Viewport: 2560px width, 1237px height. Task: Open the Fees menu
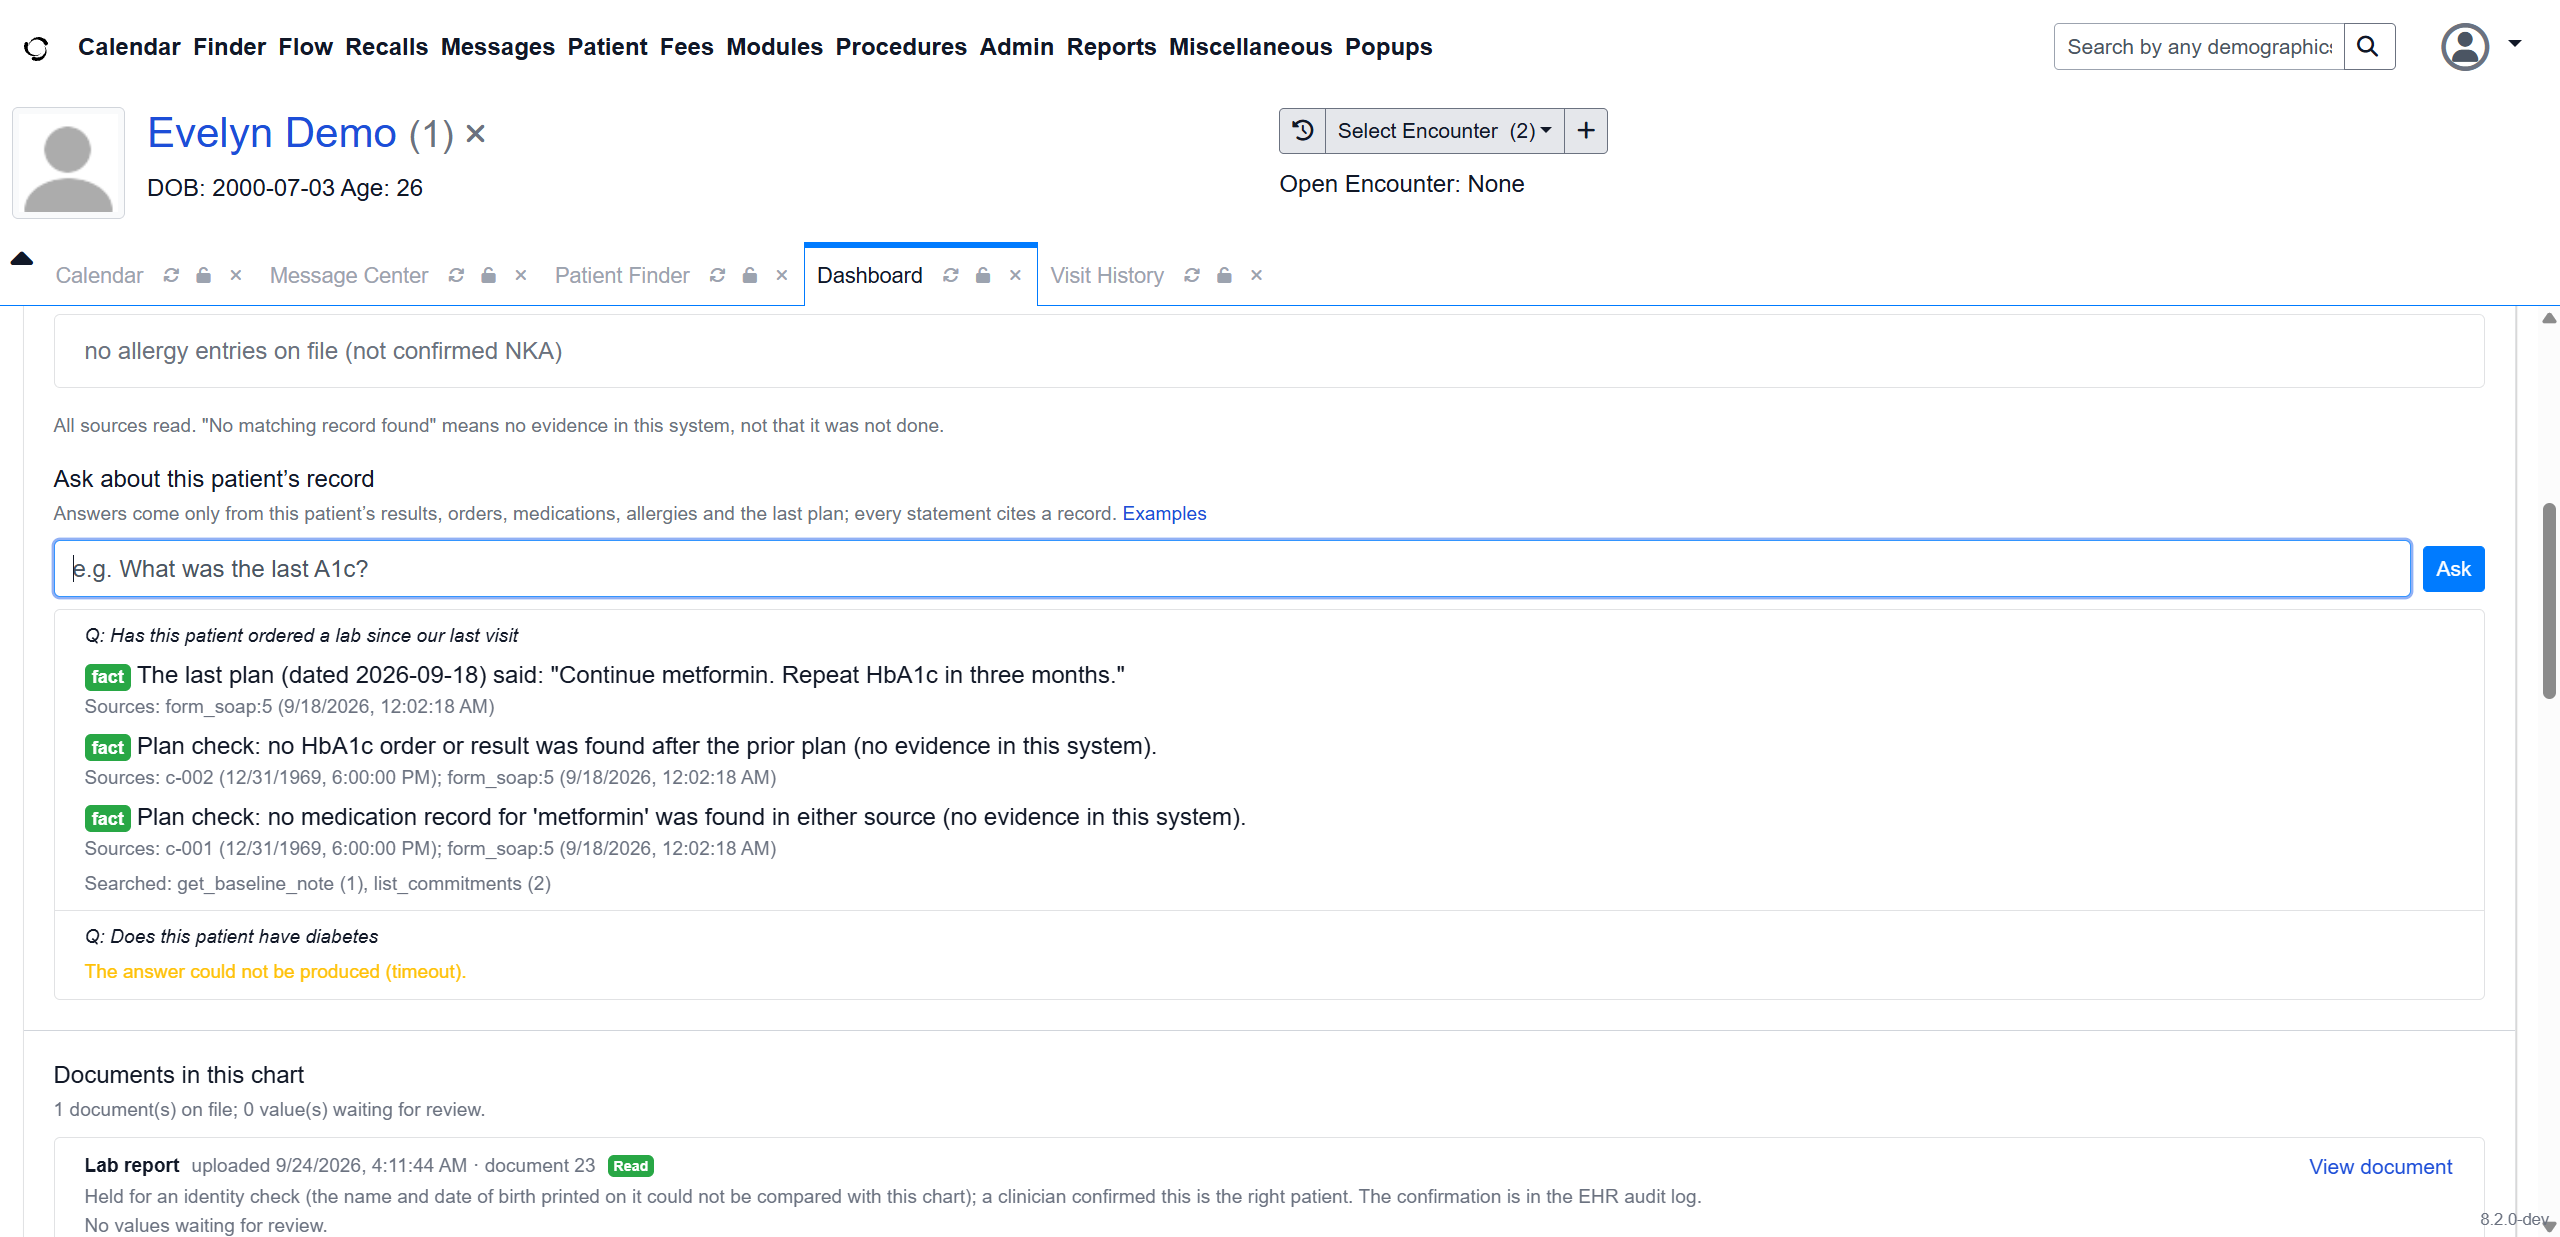687,47
